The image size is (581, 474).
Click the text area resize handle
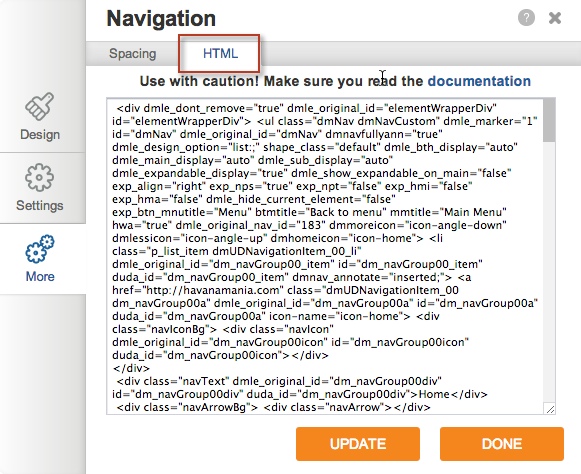coord(550,409)
